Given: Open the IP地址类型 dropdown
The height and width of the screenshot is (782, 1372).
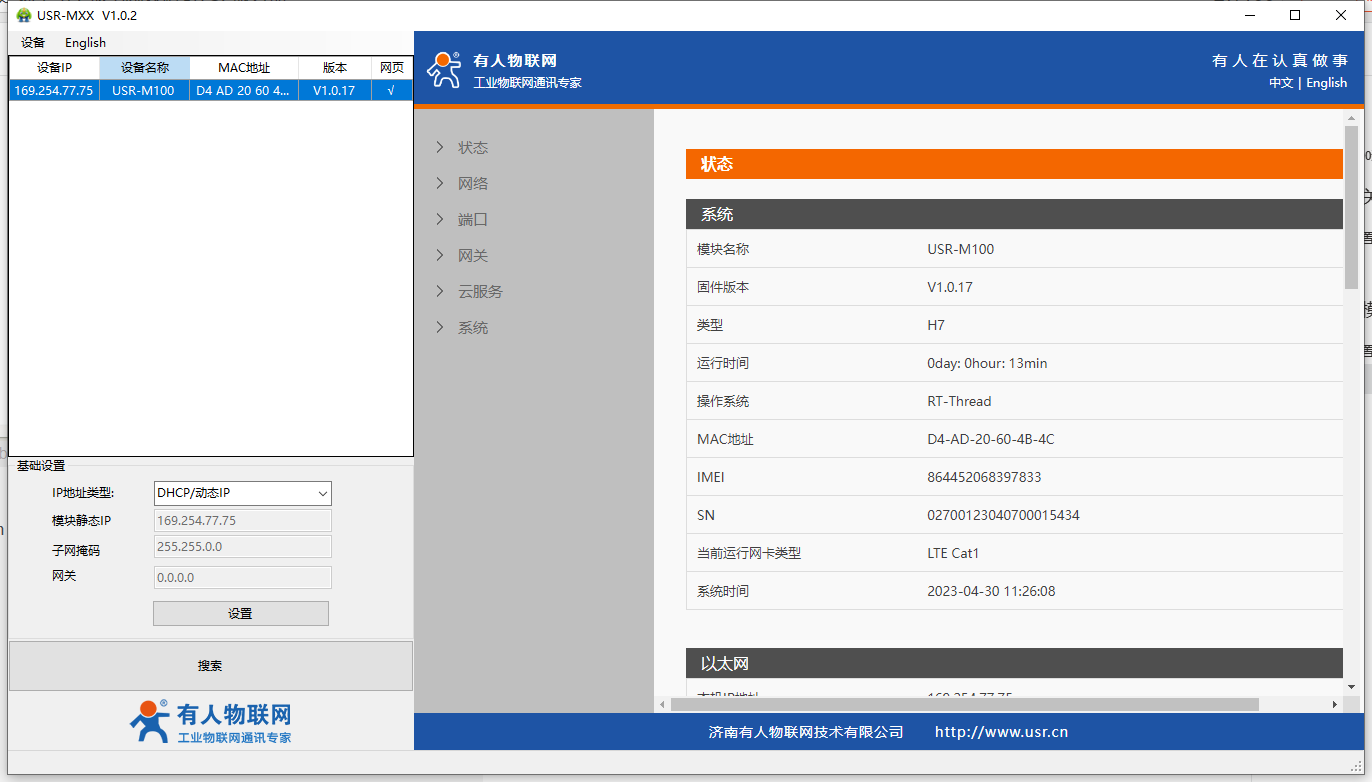Looking at the screenshot, I should point(242,493).
